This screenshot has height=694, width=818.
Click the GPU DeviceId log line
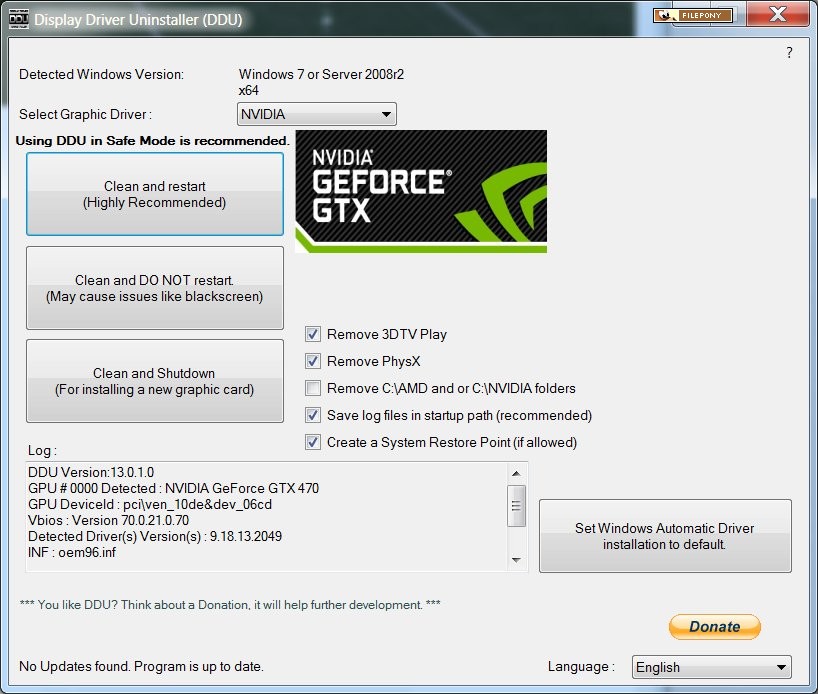(x=150, y=505)
